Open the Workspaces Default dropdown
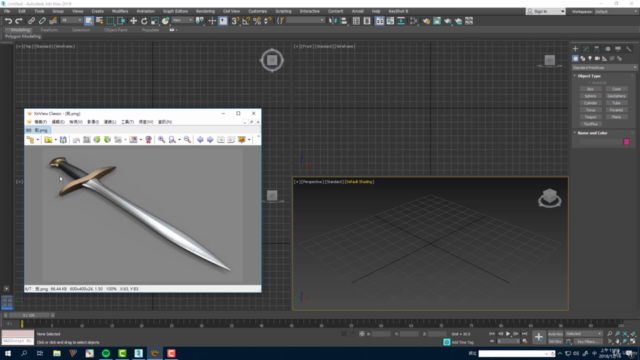This screenshot has width=640, height=360. coord(616,11)
